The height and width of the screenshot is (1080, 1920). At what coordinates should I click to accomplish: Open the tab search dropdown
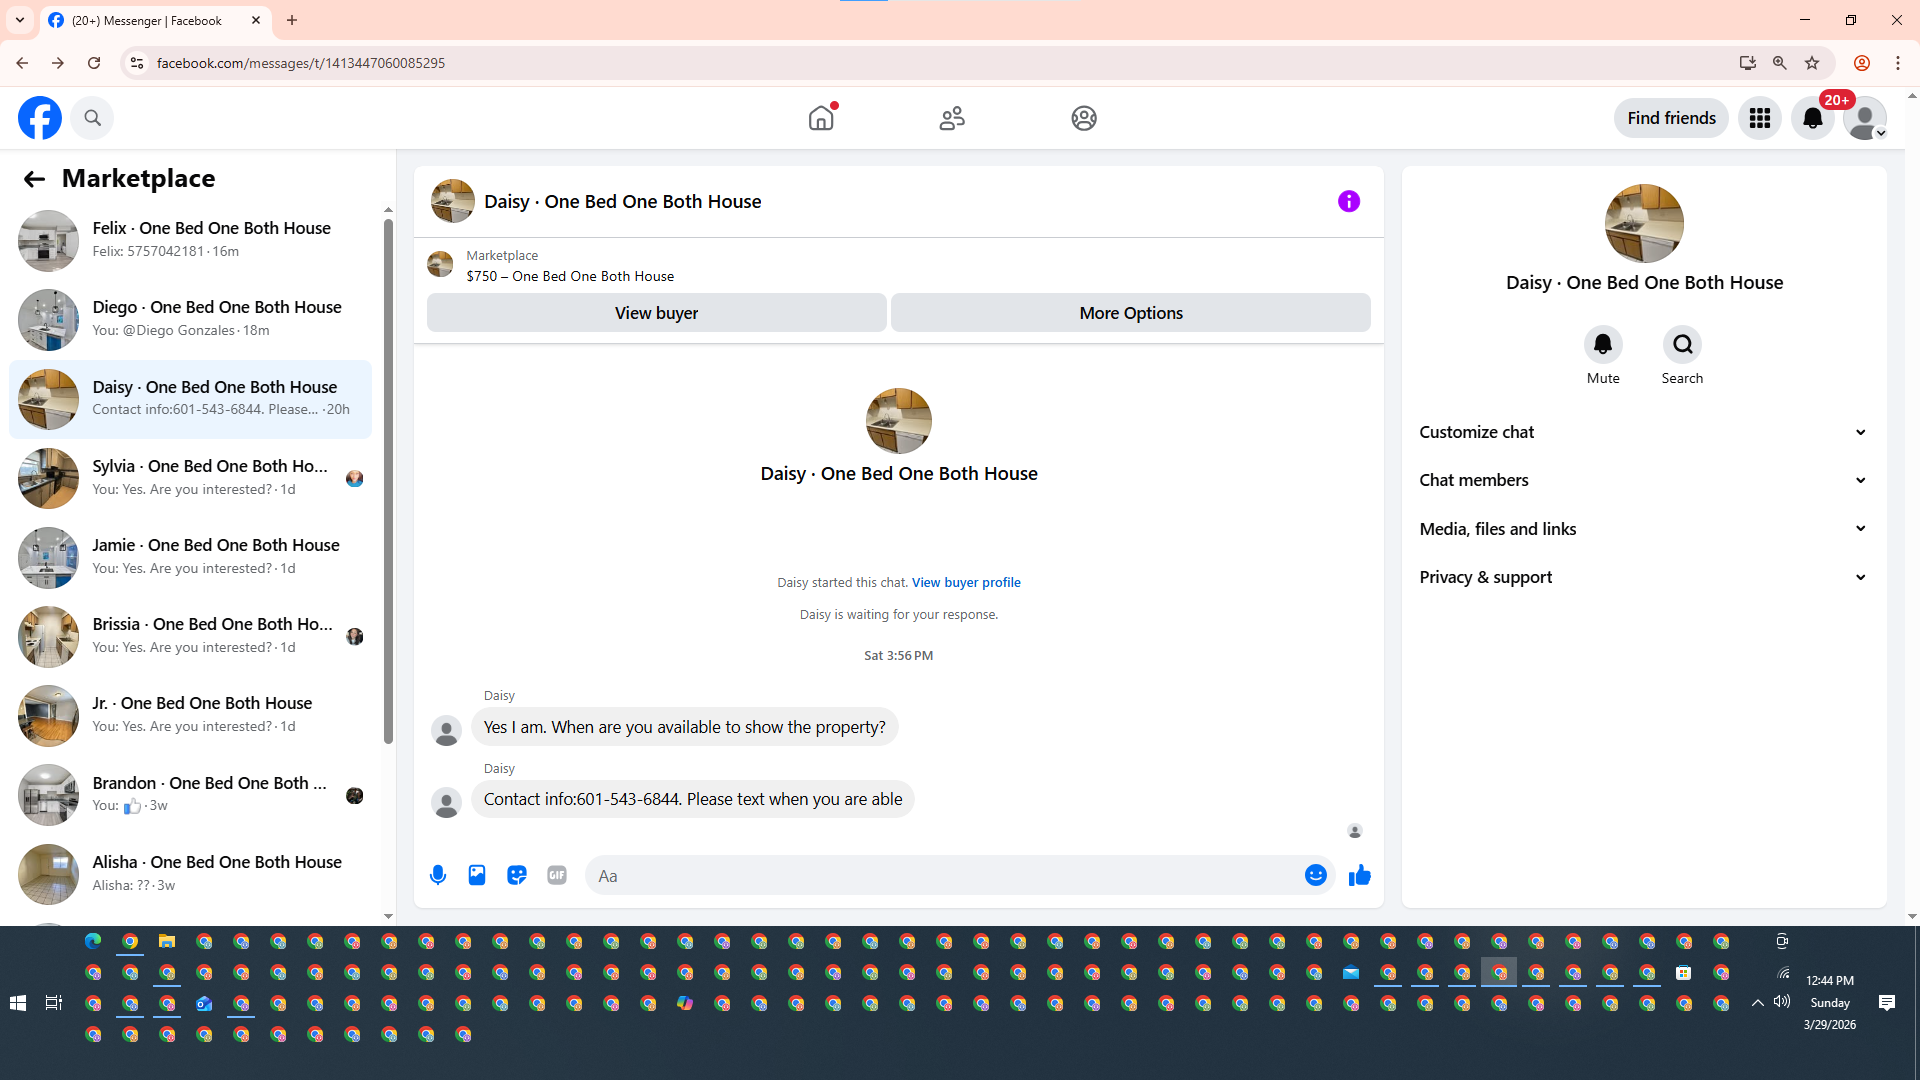20,20
